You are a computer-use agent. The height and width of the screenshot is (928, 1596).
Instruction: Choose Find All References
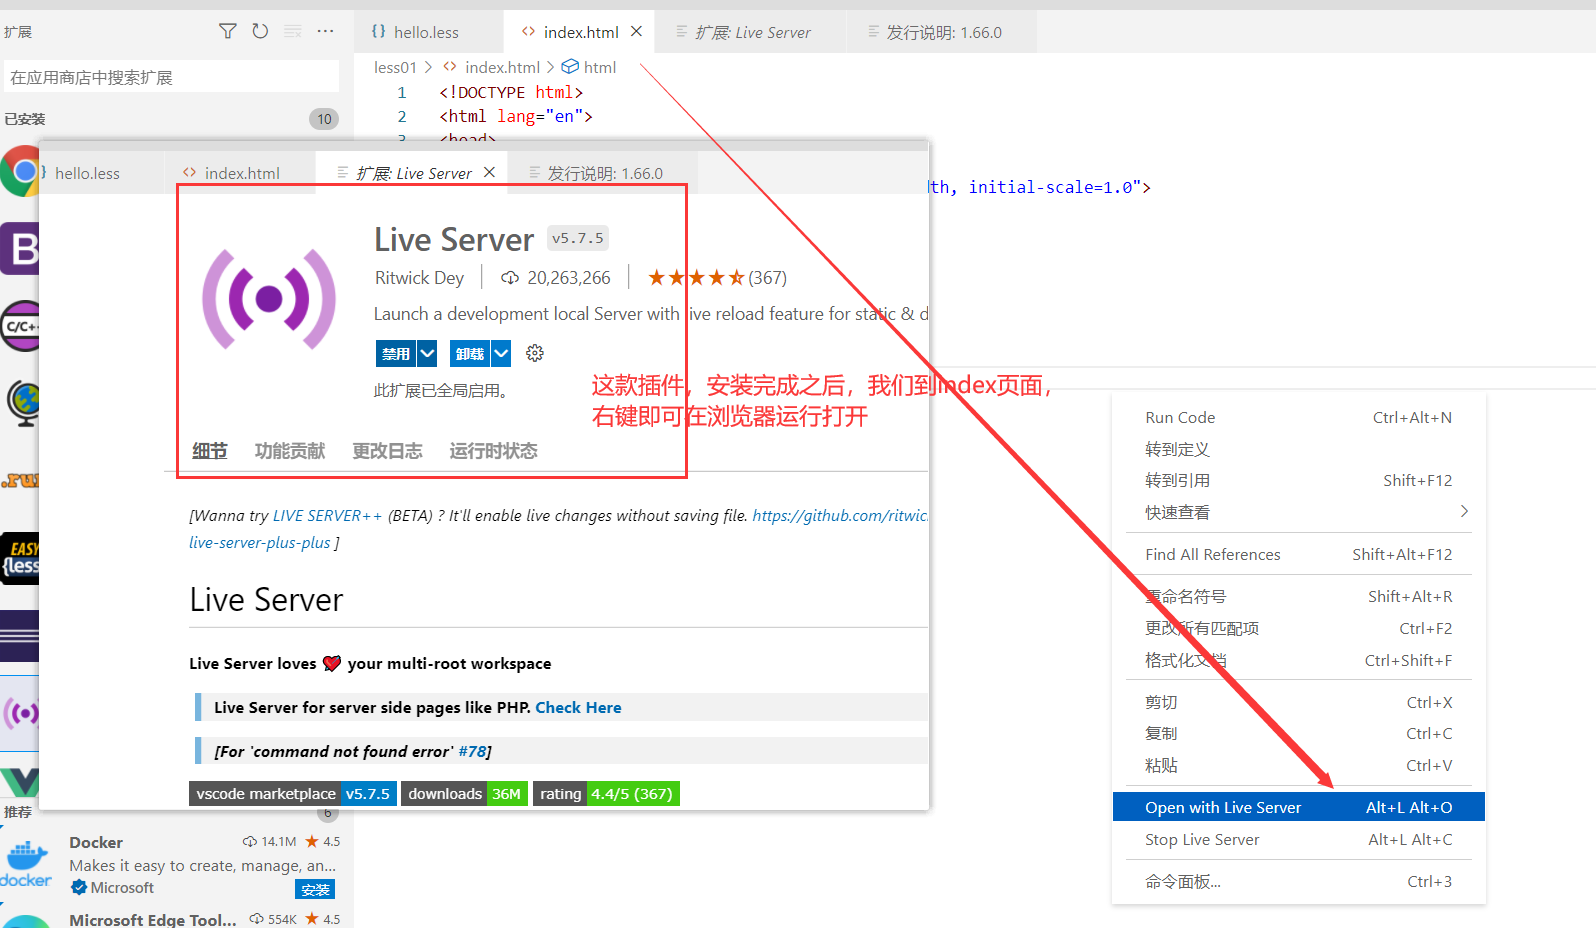(x=1298, y=554)
